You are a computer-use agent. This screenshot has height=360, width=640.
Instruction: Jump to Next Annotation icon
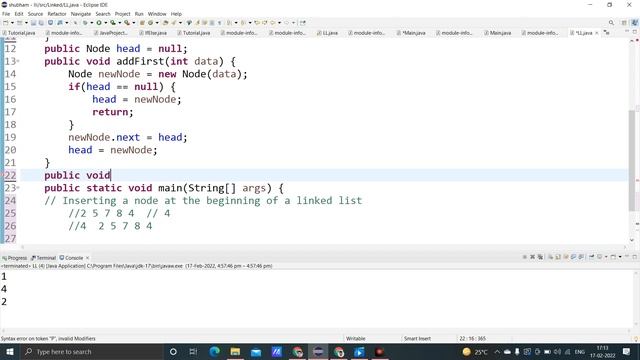(x=229, y=23)
